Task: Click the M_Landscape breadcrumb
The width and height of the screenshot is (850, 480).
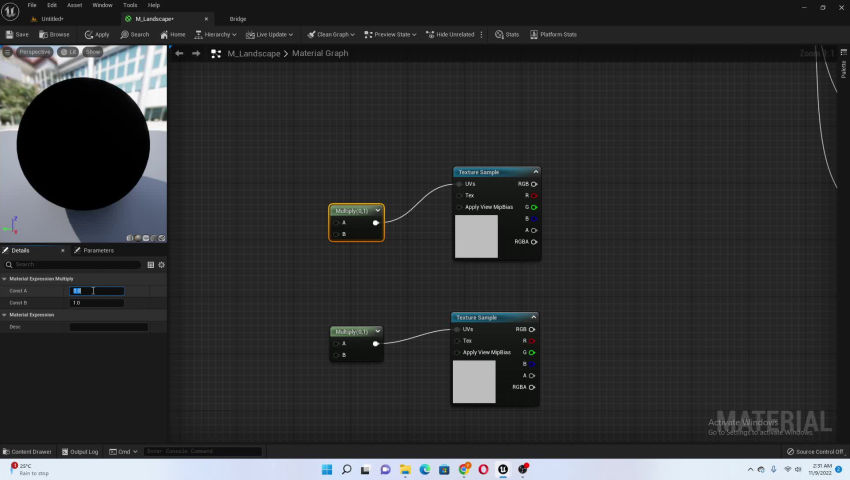Action: tap(254, 53)
